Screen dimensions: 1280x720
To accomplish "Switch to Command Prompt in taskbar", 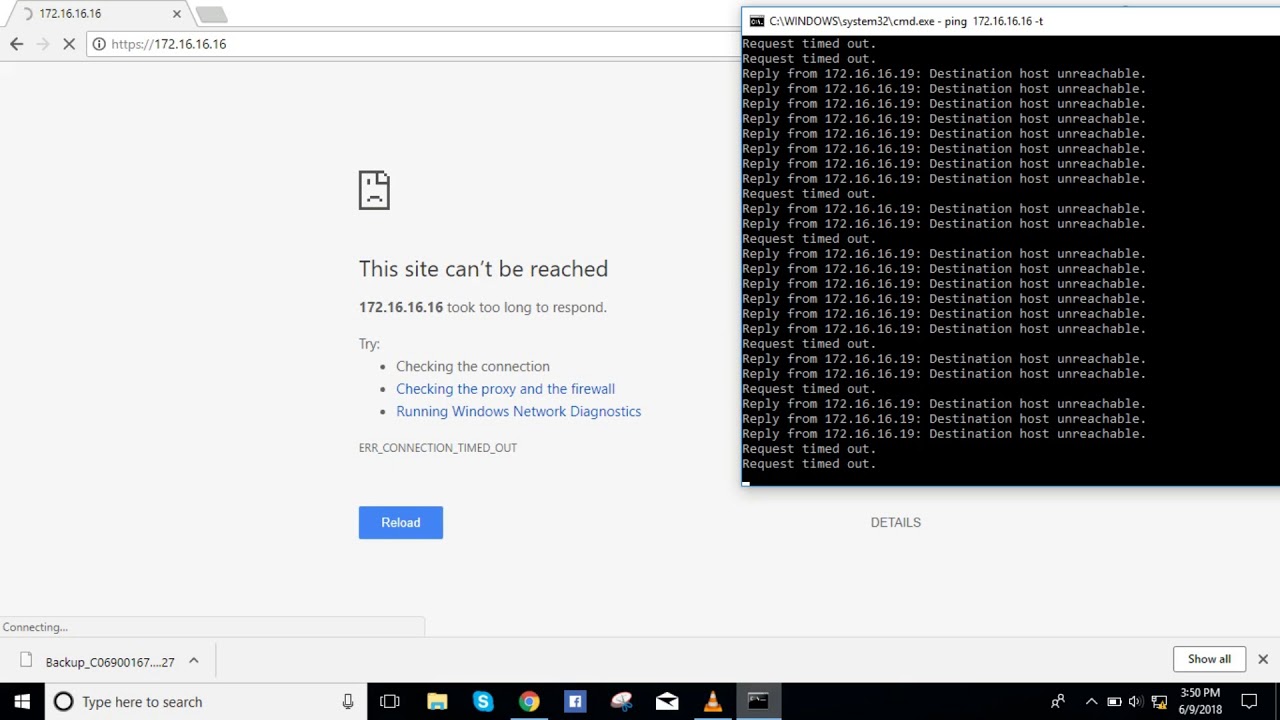I will point(758,702).
